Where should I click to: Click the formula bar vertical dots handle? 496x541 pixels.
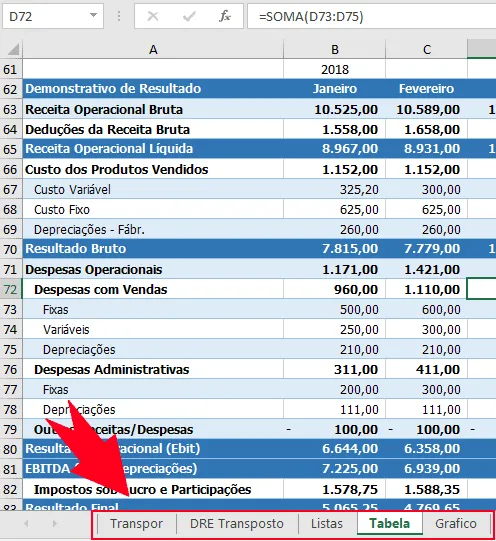119,16
